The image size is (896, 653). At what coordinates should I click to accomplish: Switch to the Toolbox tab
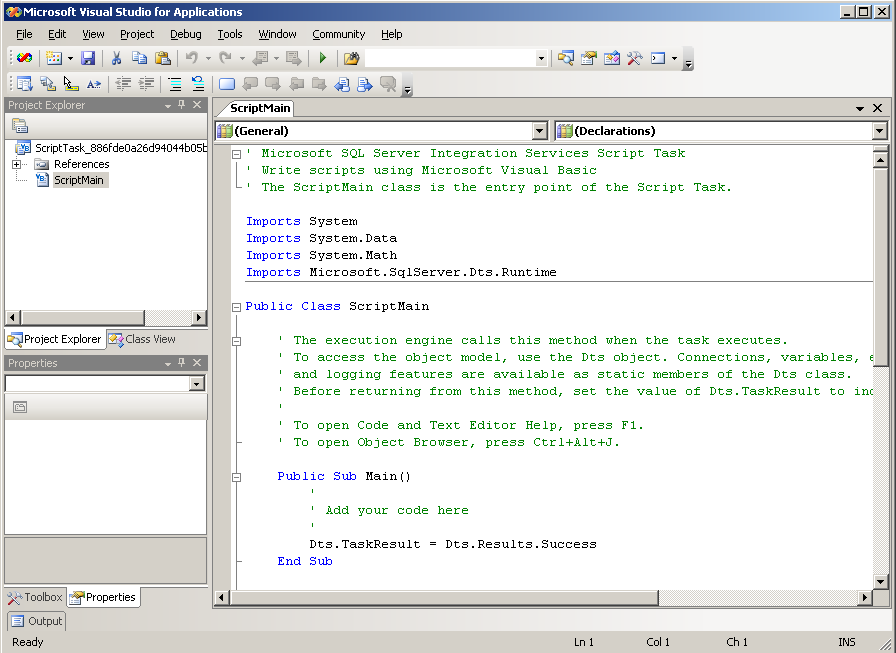[x=35, y=597]
